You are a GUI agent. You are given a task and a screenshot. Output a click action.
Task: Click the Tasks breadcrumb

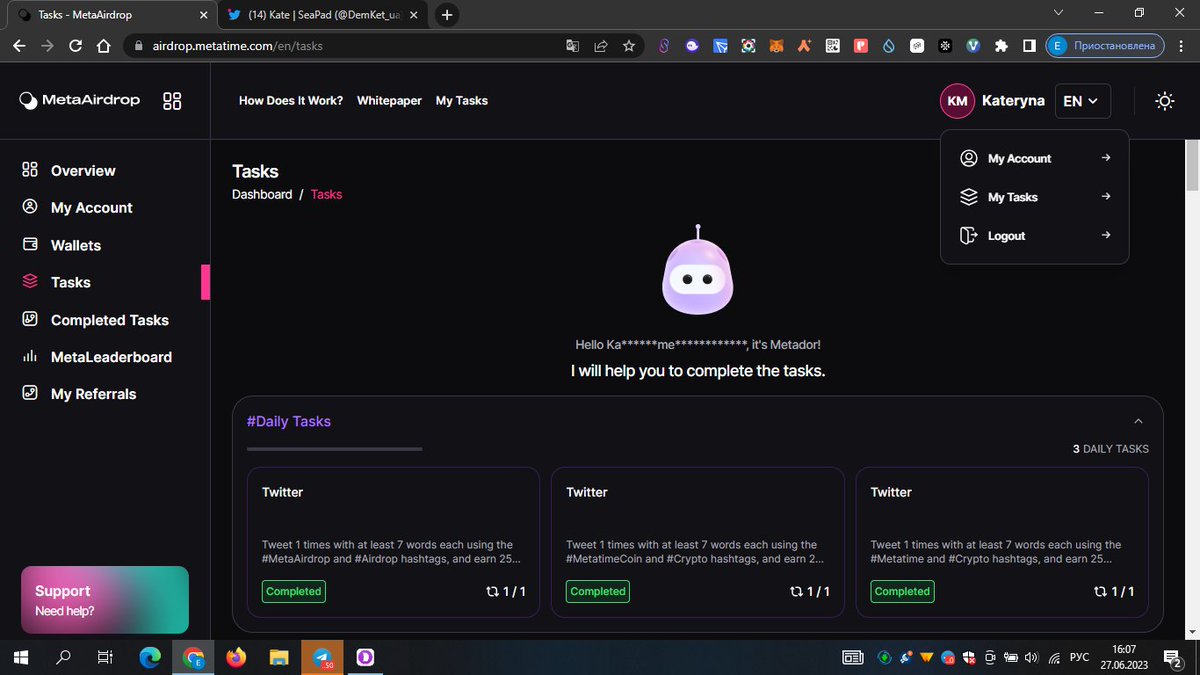(326, 194)
